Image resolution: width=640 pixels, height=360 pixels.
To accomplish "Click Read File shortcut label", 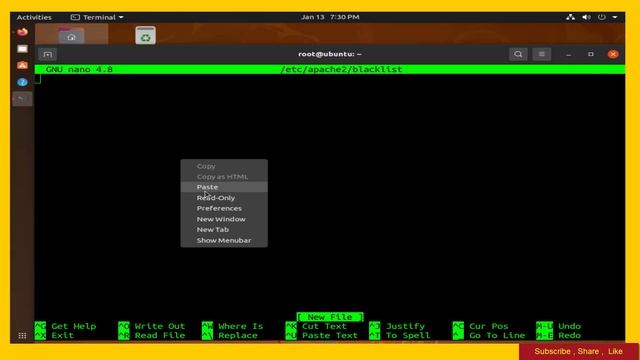I will [x=160, y=336].
